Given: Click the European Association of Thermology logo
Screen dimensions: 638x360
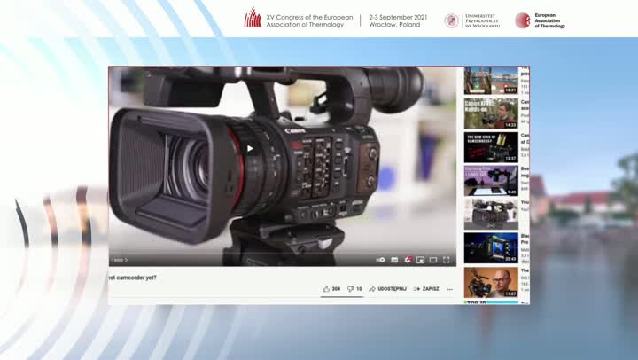Looking at the screenshot, I should tap(540, 20).
